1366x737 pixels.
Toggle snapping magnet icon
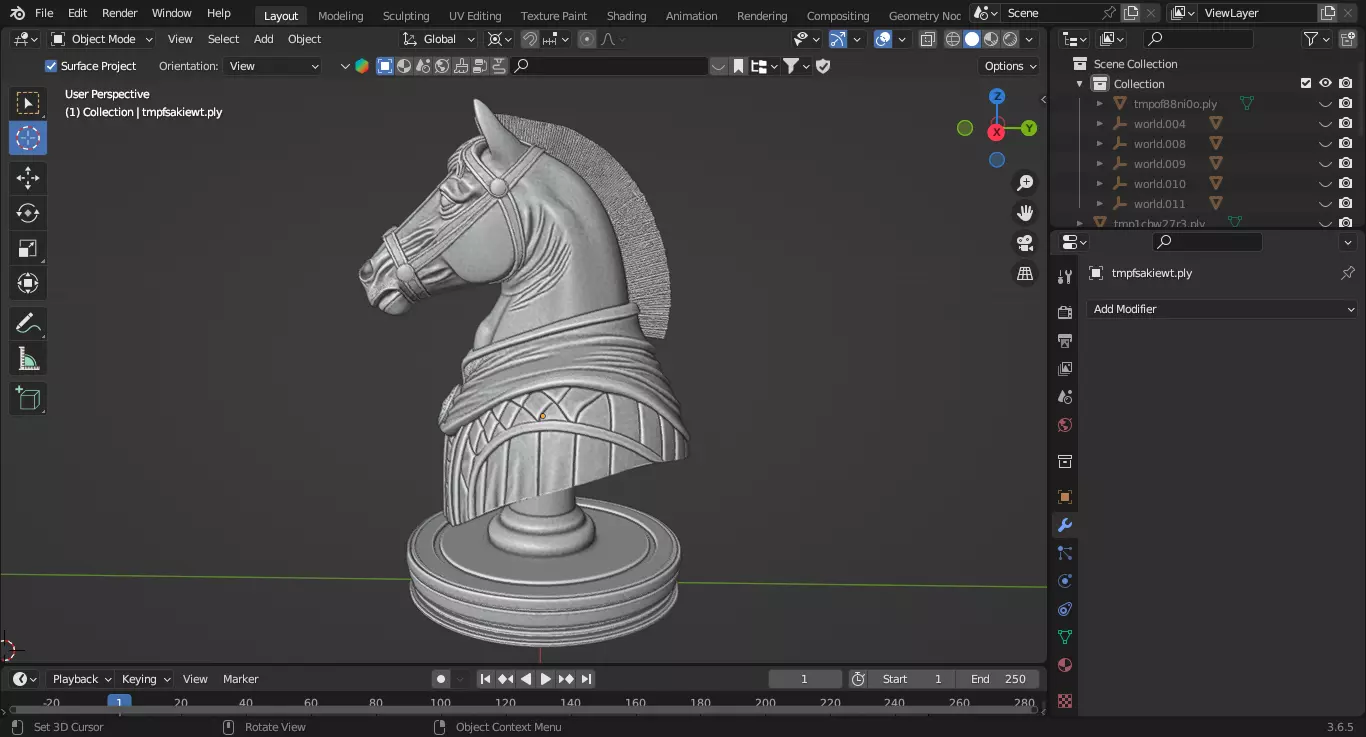530,39
